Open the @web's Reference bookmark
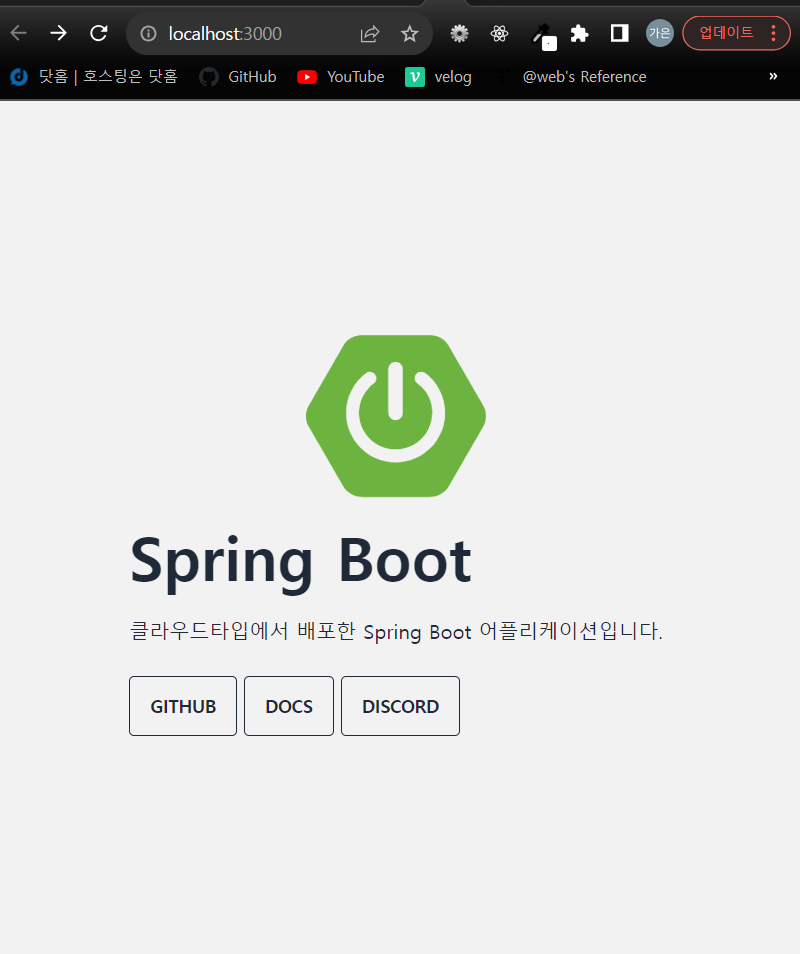The height and width of the screenshot is (954, 800). [570, 77]
